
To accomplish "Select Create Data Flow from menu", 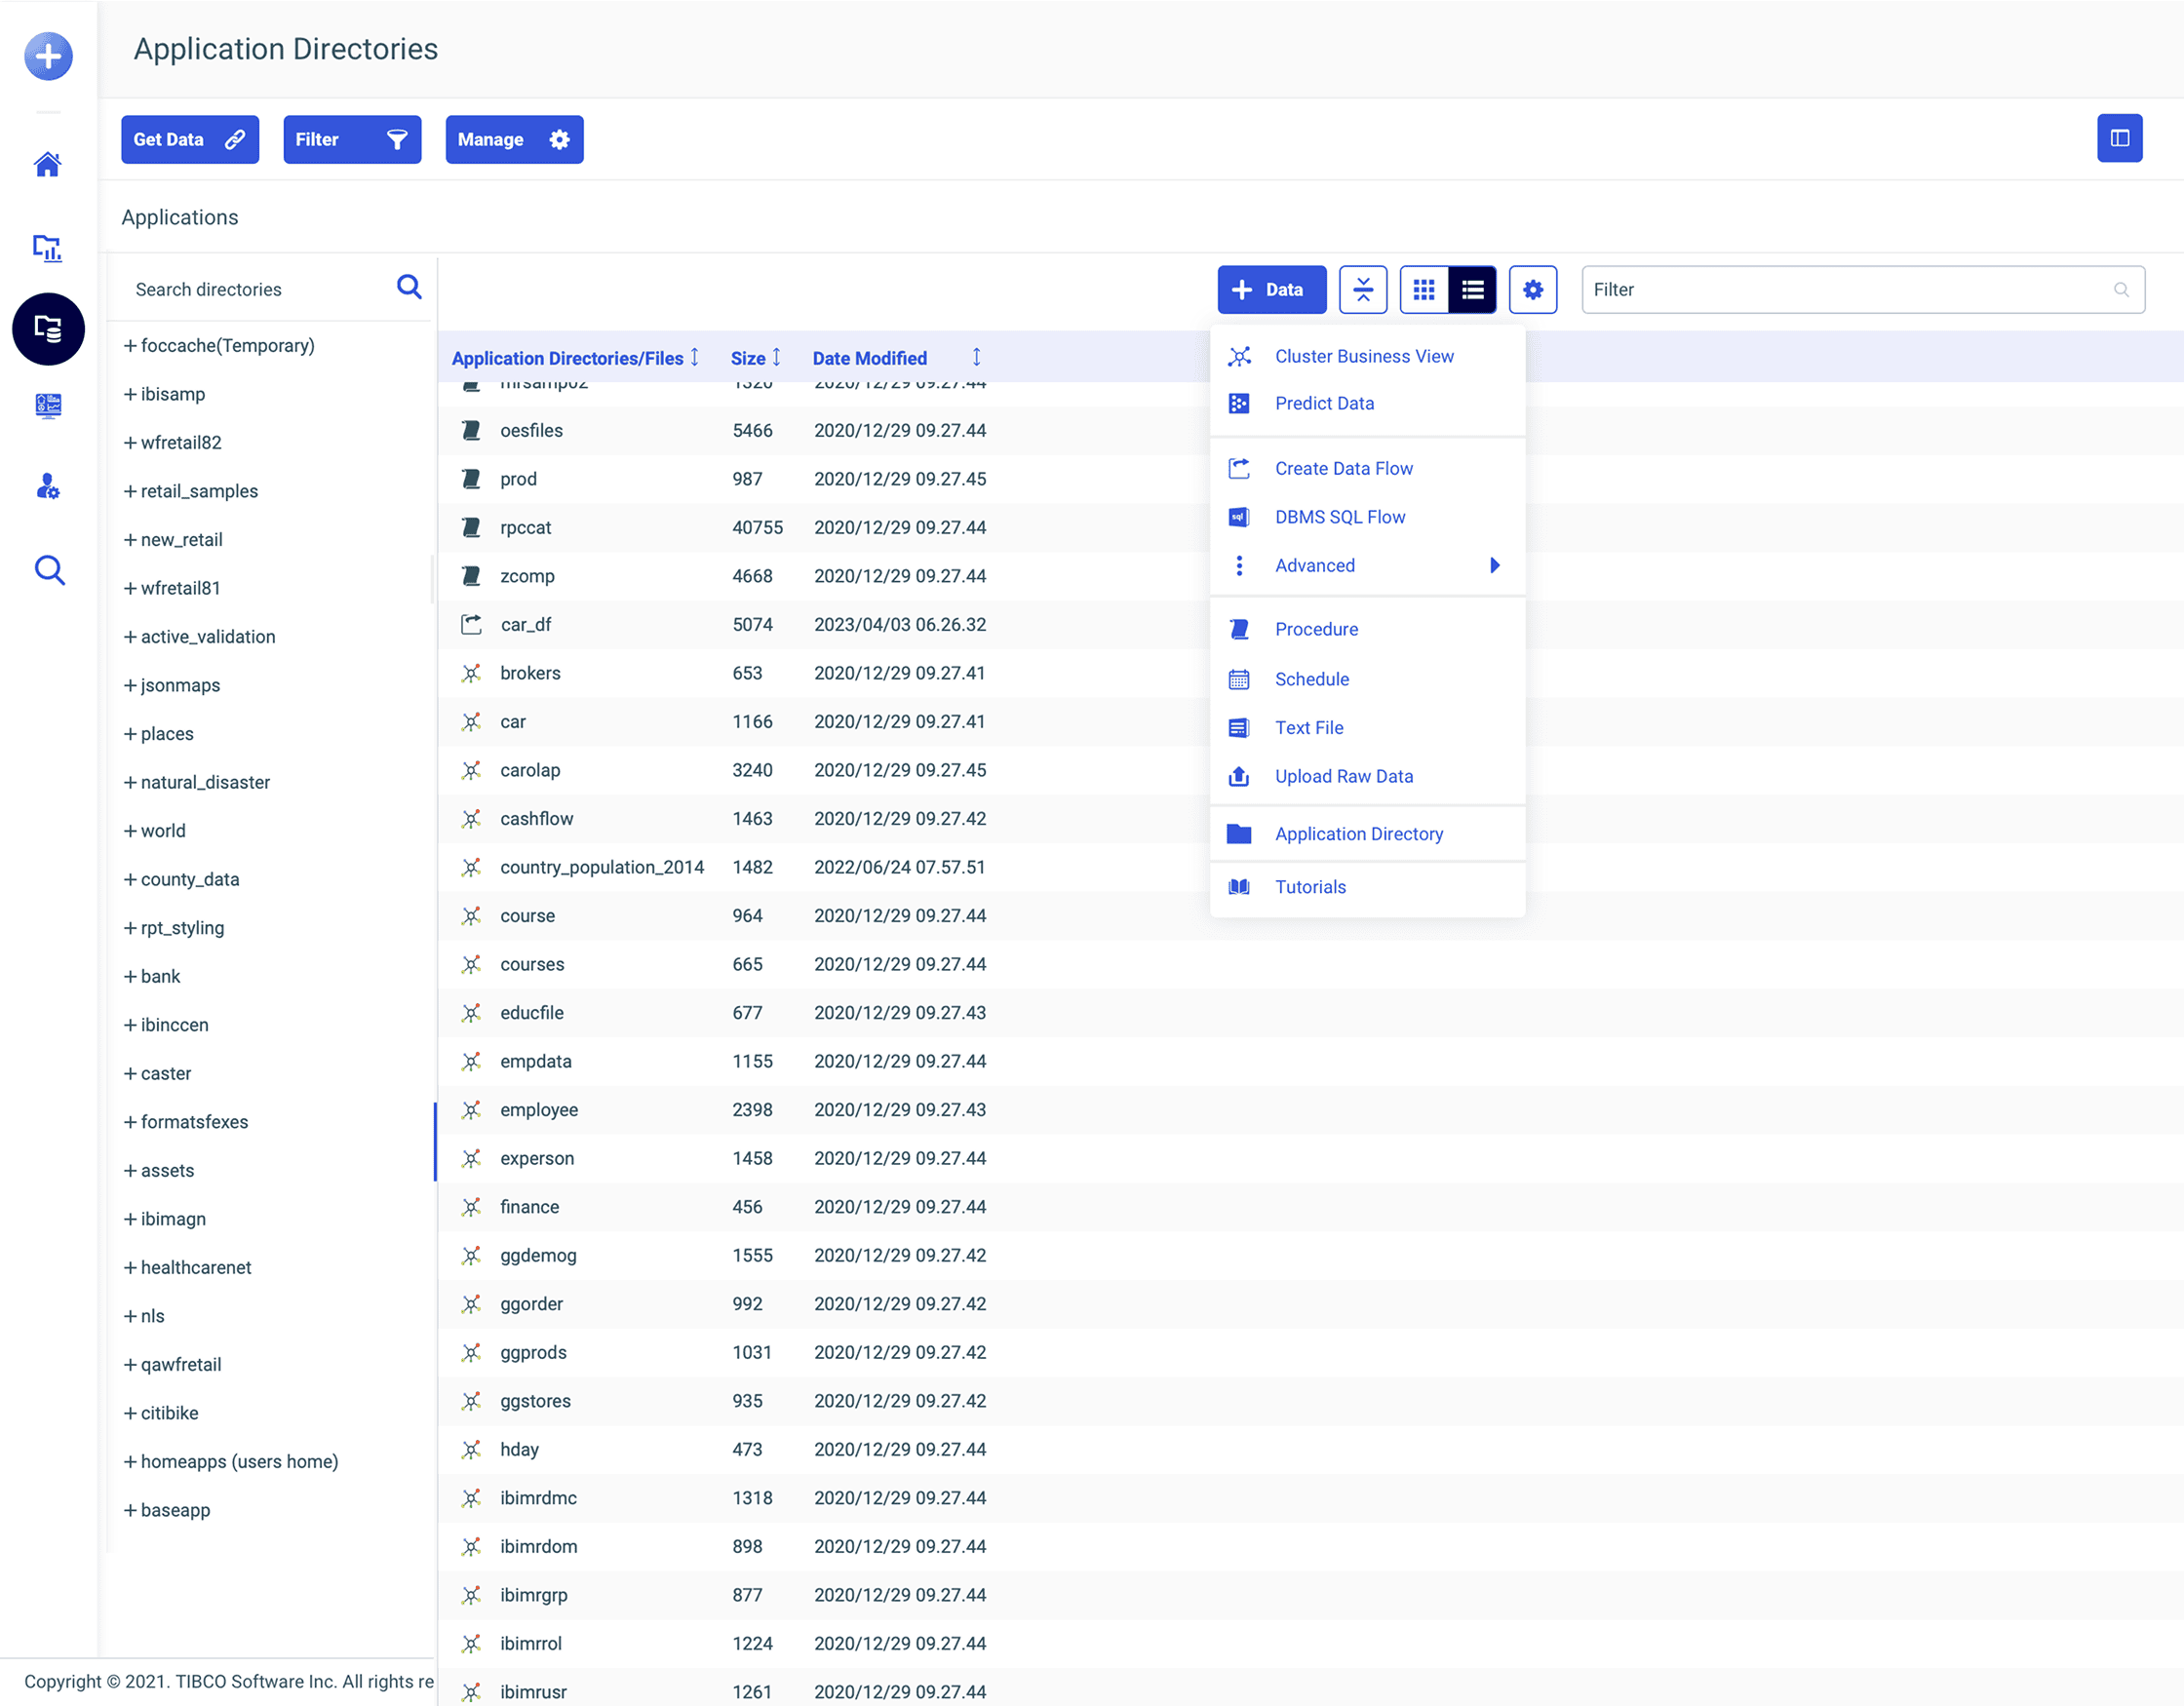I will [x=1343, y=467].
